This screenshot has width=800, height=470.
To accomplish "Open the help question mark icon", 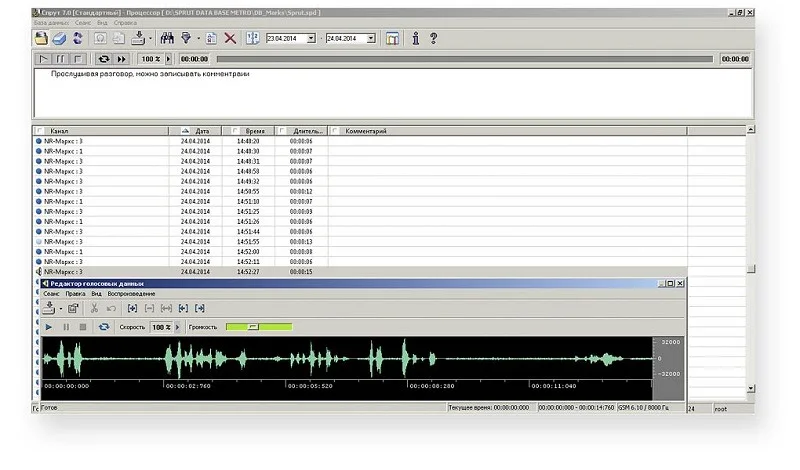I will pos(433,38).
